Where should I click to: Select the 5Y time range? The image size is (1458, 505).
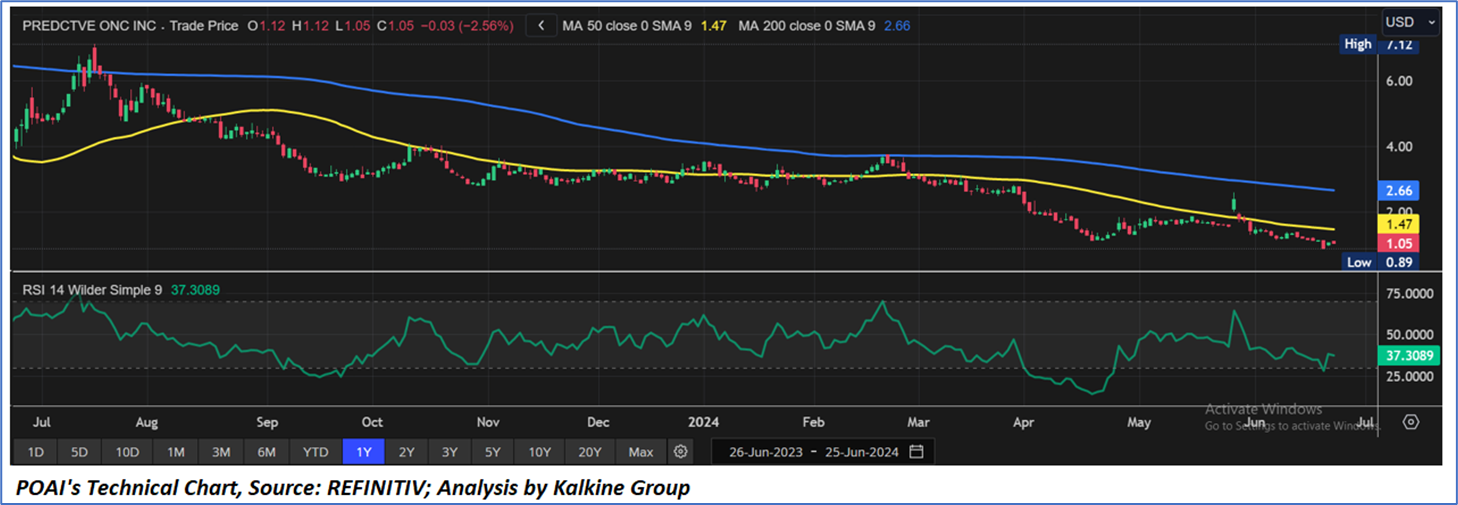pyautogui.click(x=493, y=452)
